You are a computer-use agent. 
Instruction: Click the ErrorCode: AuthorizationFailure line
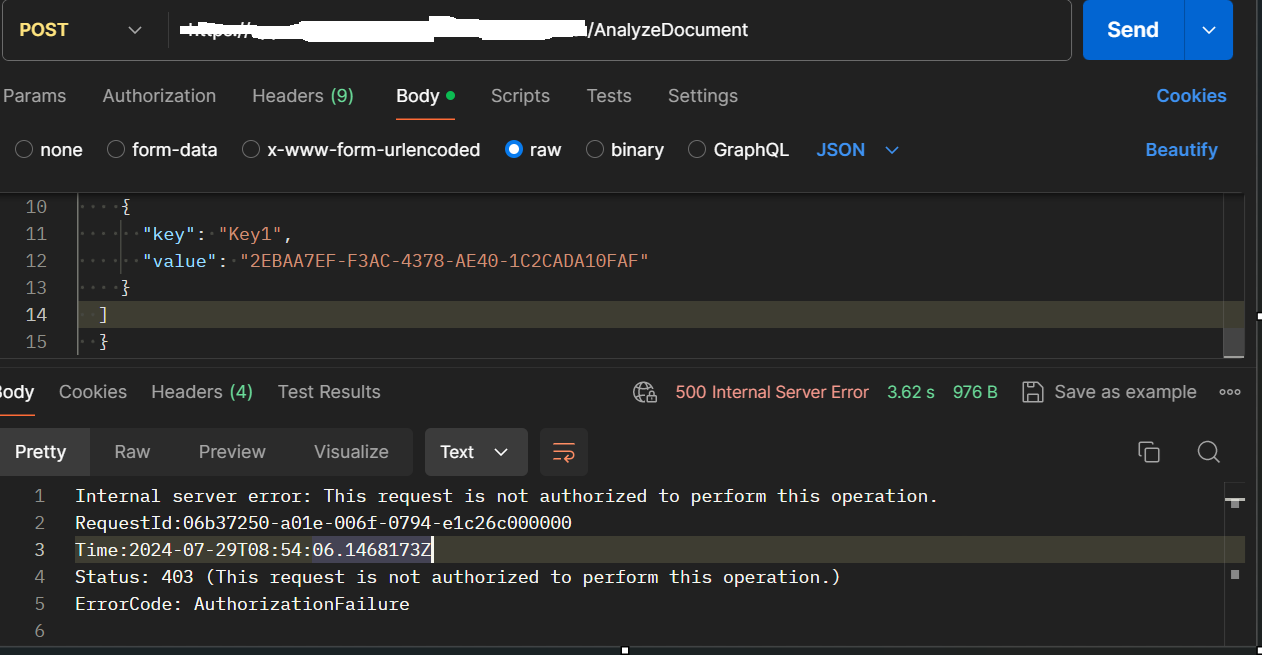tap(242, 604)
